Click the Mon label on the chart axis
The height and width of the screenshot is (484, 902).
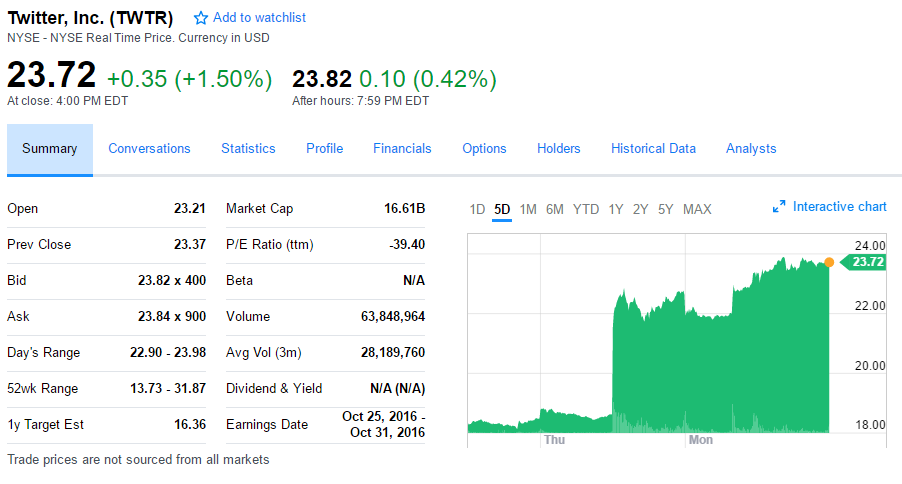click(701, 440)
